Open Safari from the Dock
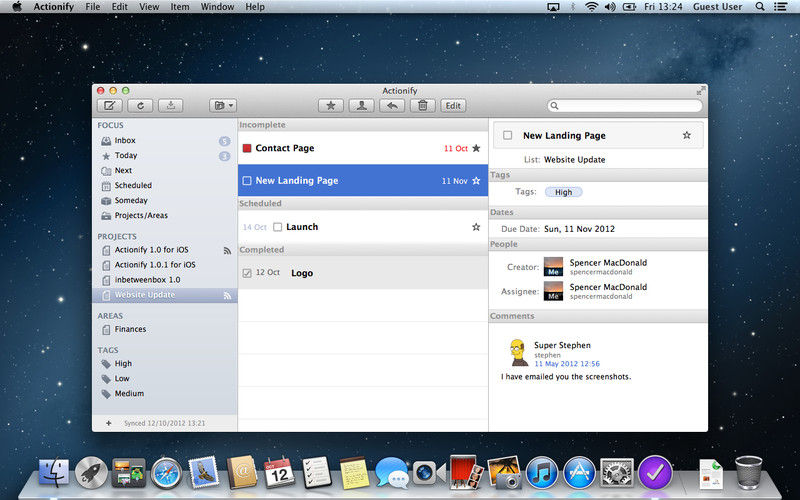800x500 pixels. point(166,473)
